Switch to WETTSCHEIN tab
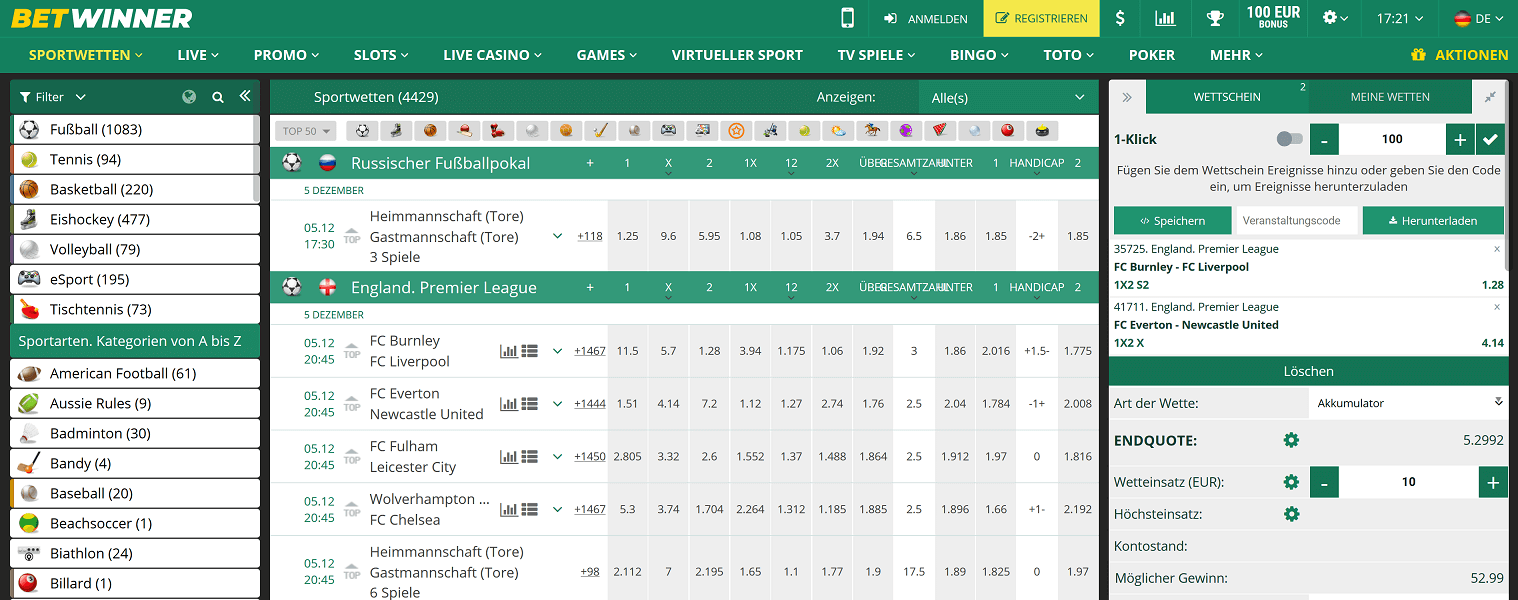Screen dimensions: 1518x600 coord(1227,97)
